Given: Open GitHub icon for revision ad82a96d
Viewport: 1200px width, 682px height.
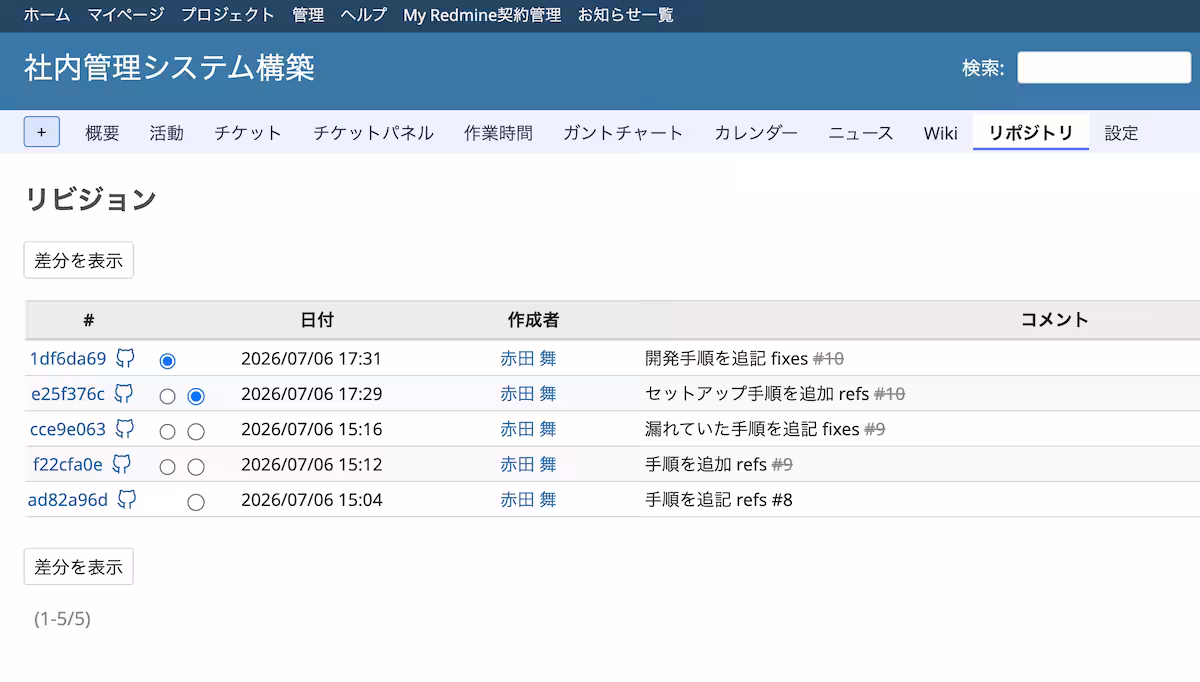Looking at the screenshot, I should point(127,499).
